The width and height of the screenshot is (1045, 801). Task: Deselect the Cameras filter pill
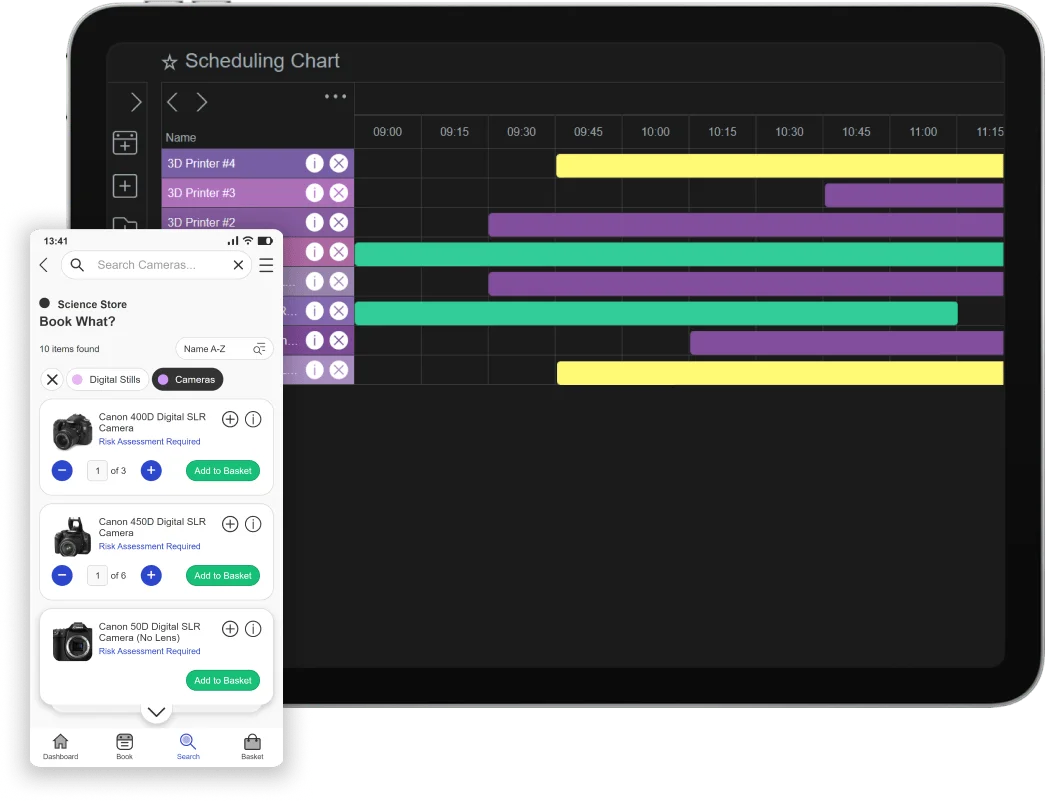click(190, 379)
